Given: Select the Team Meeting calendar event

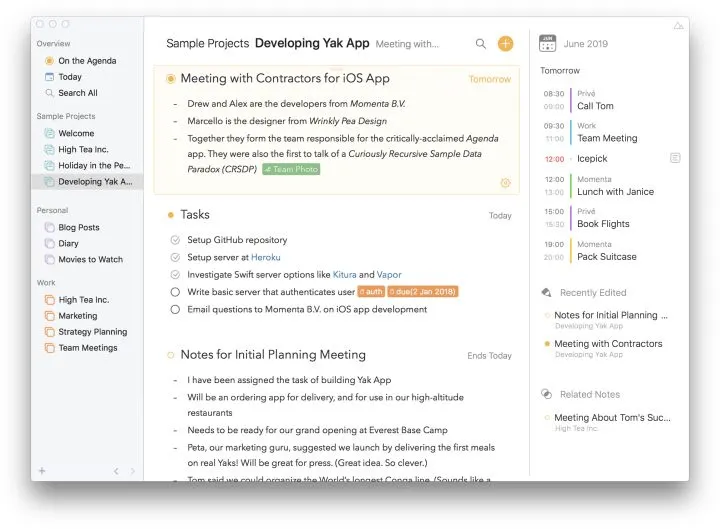Looking at the screenshot, I should click(x=607, y=138).
